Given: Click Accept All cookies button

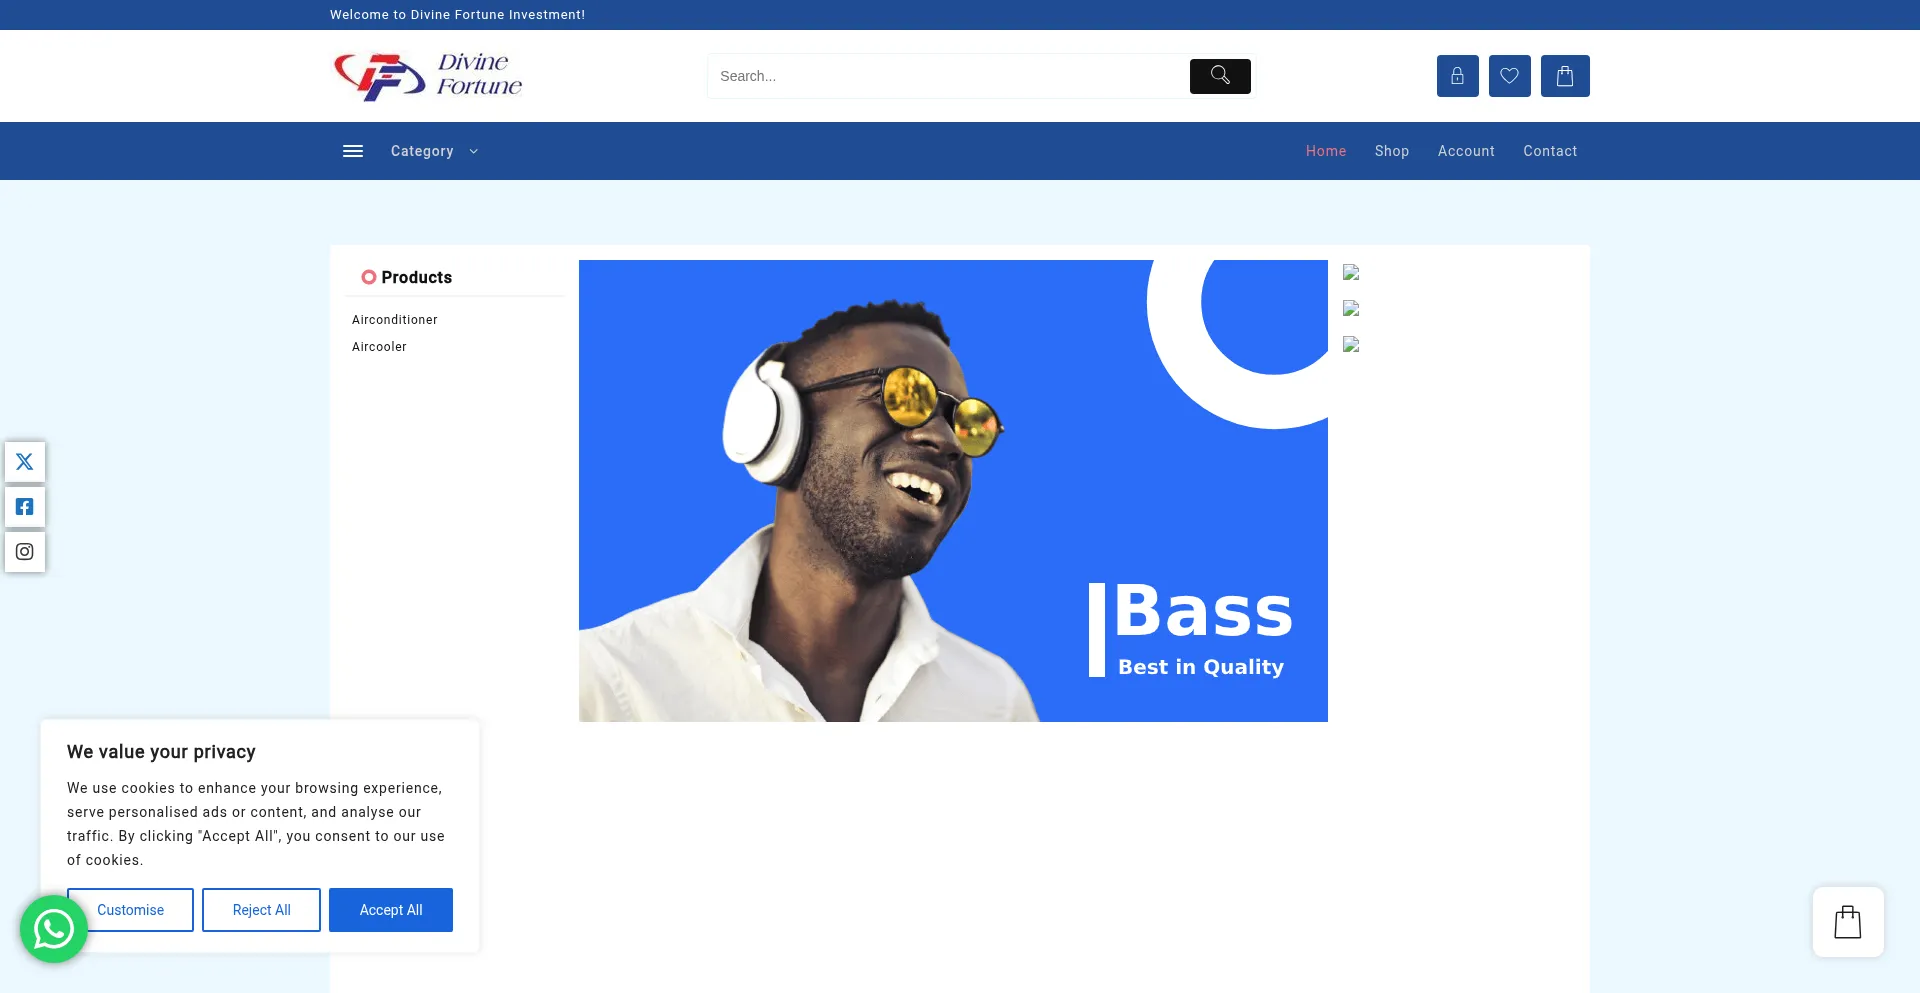Looking at the screenshot, I should (390, 910).
